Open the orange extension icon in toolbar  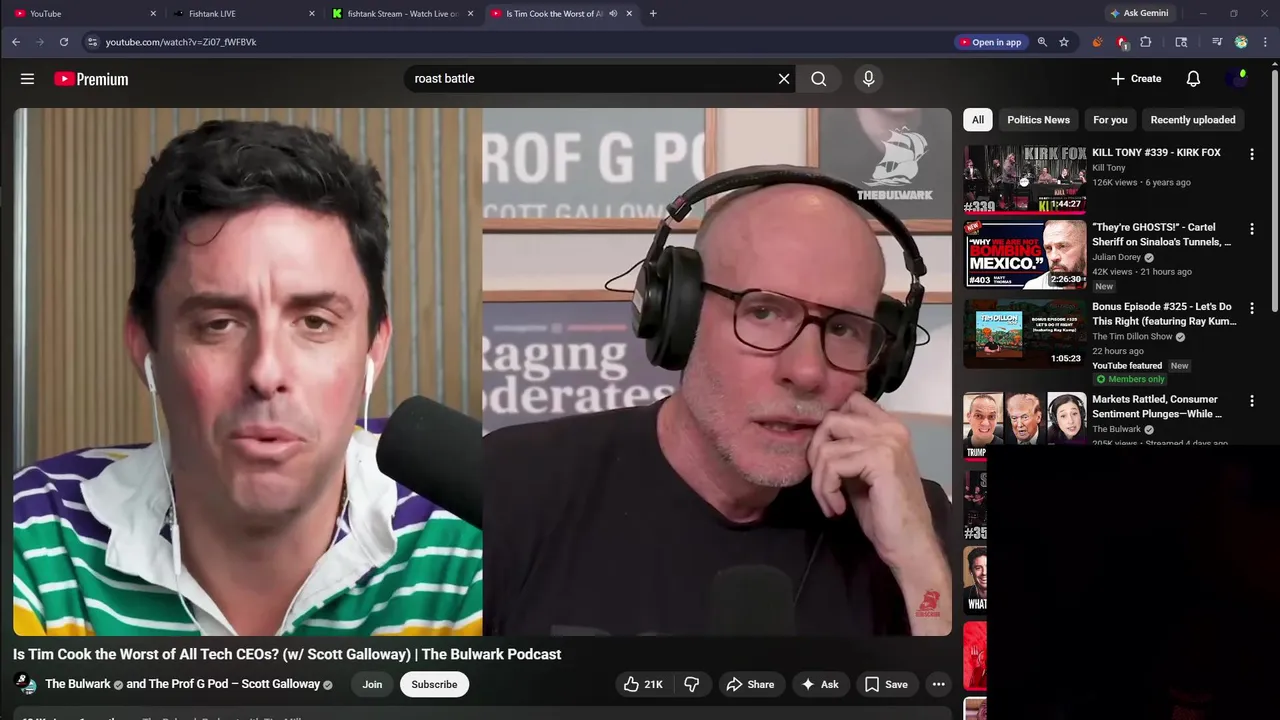pos(1097,42)
